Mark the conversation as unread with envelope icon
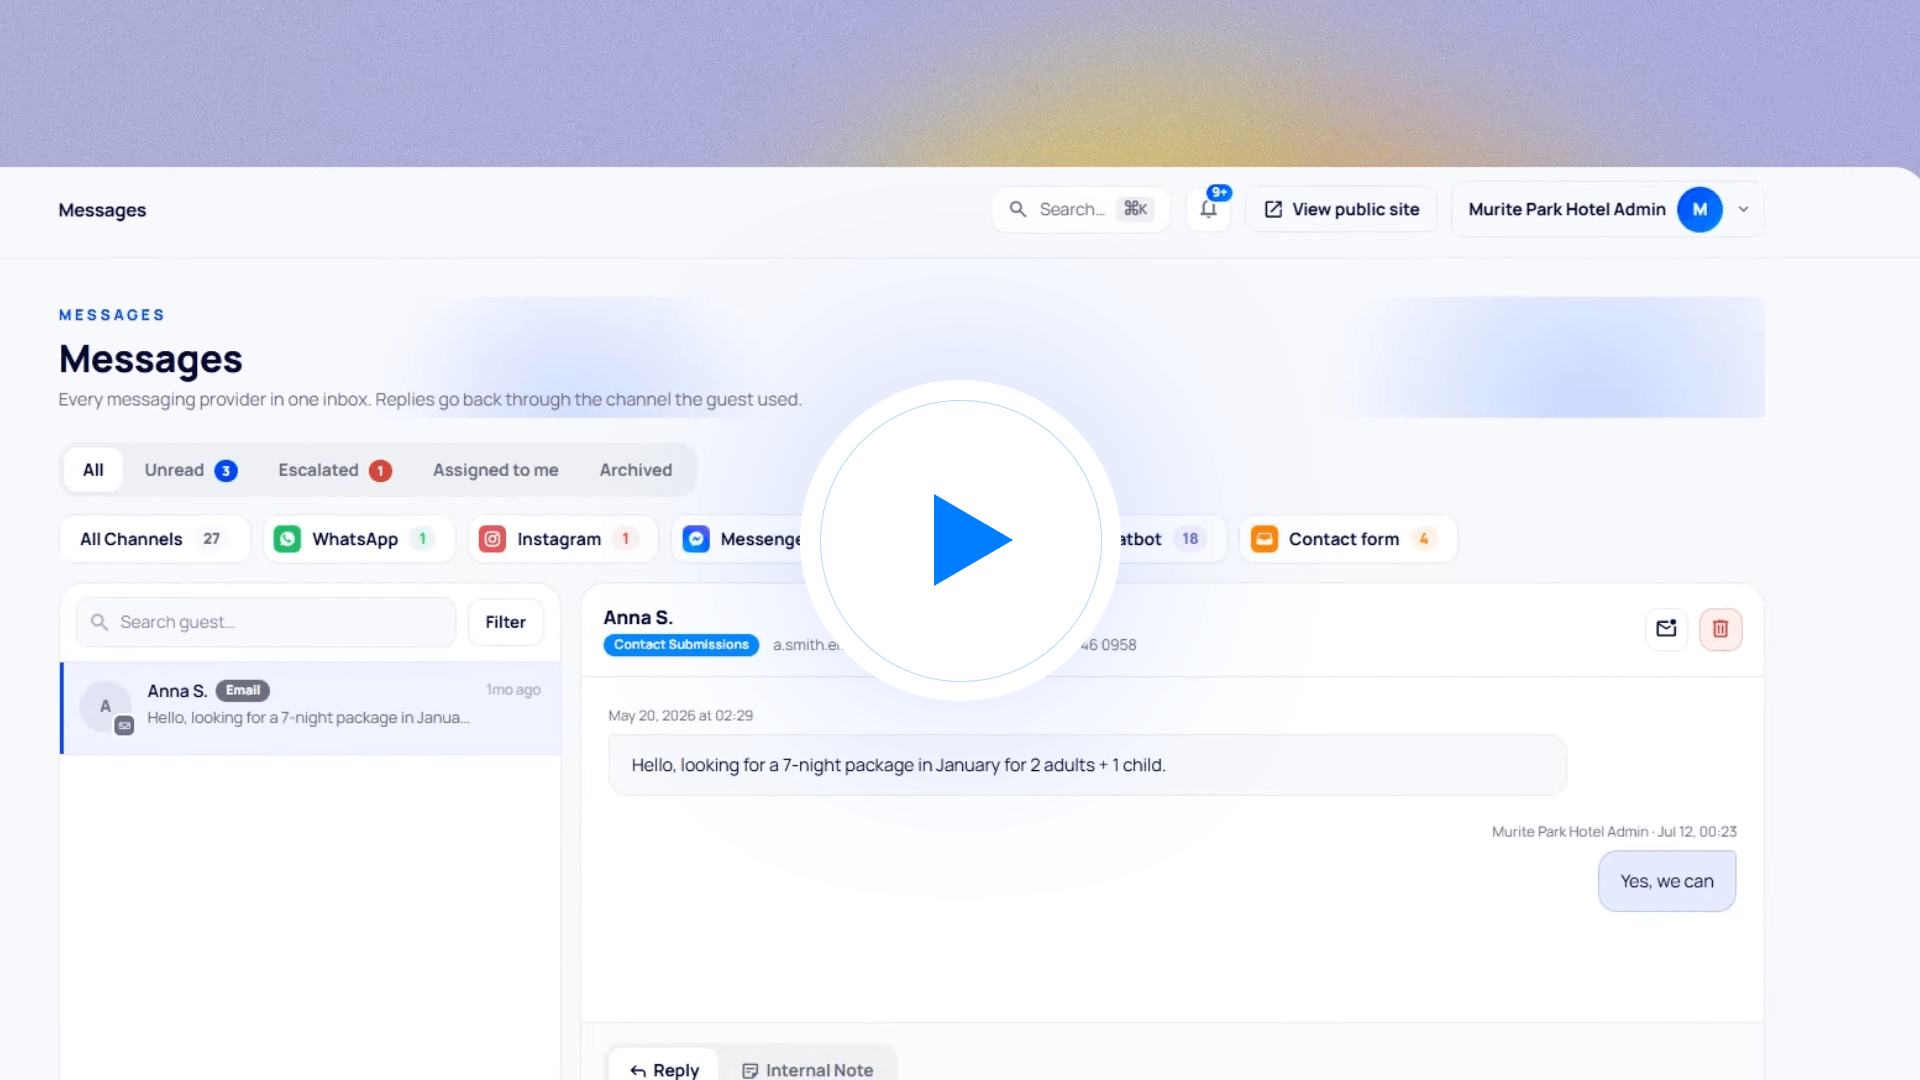 1666,629
